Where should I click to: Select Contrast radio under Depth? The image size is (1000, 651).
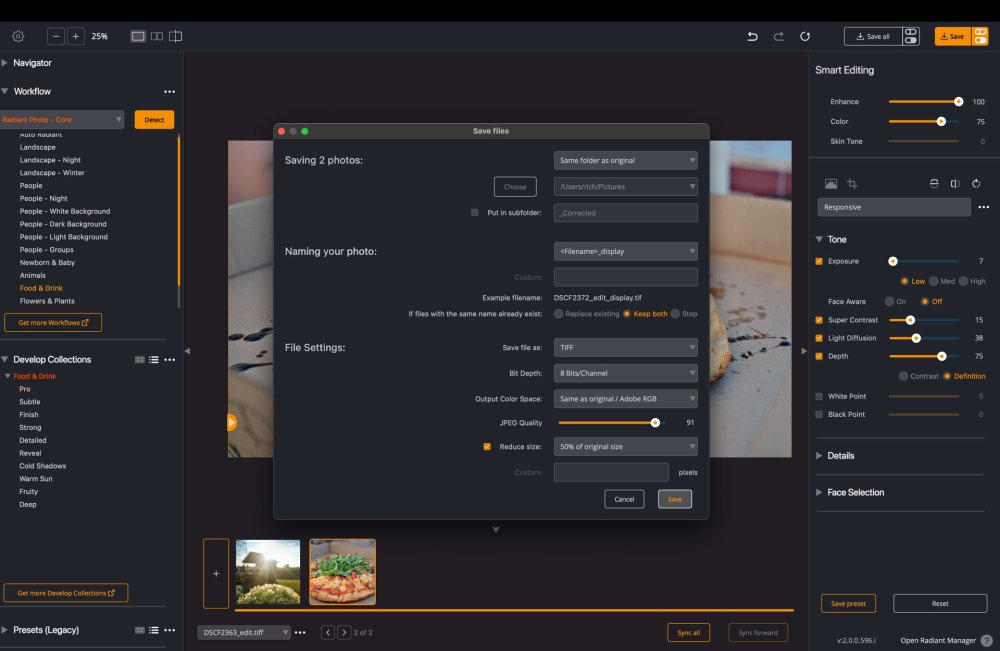(903, 376)
